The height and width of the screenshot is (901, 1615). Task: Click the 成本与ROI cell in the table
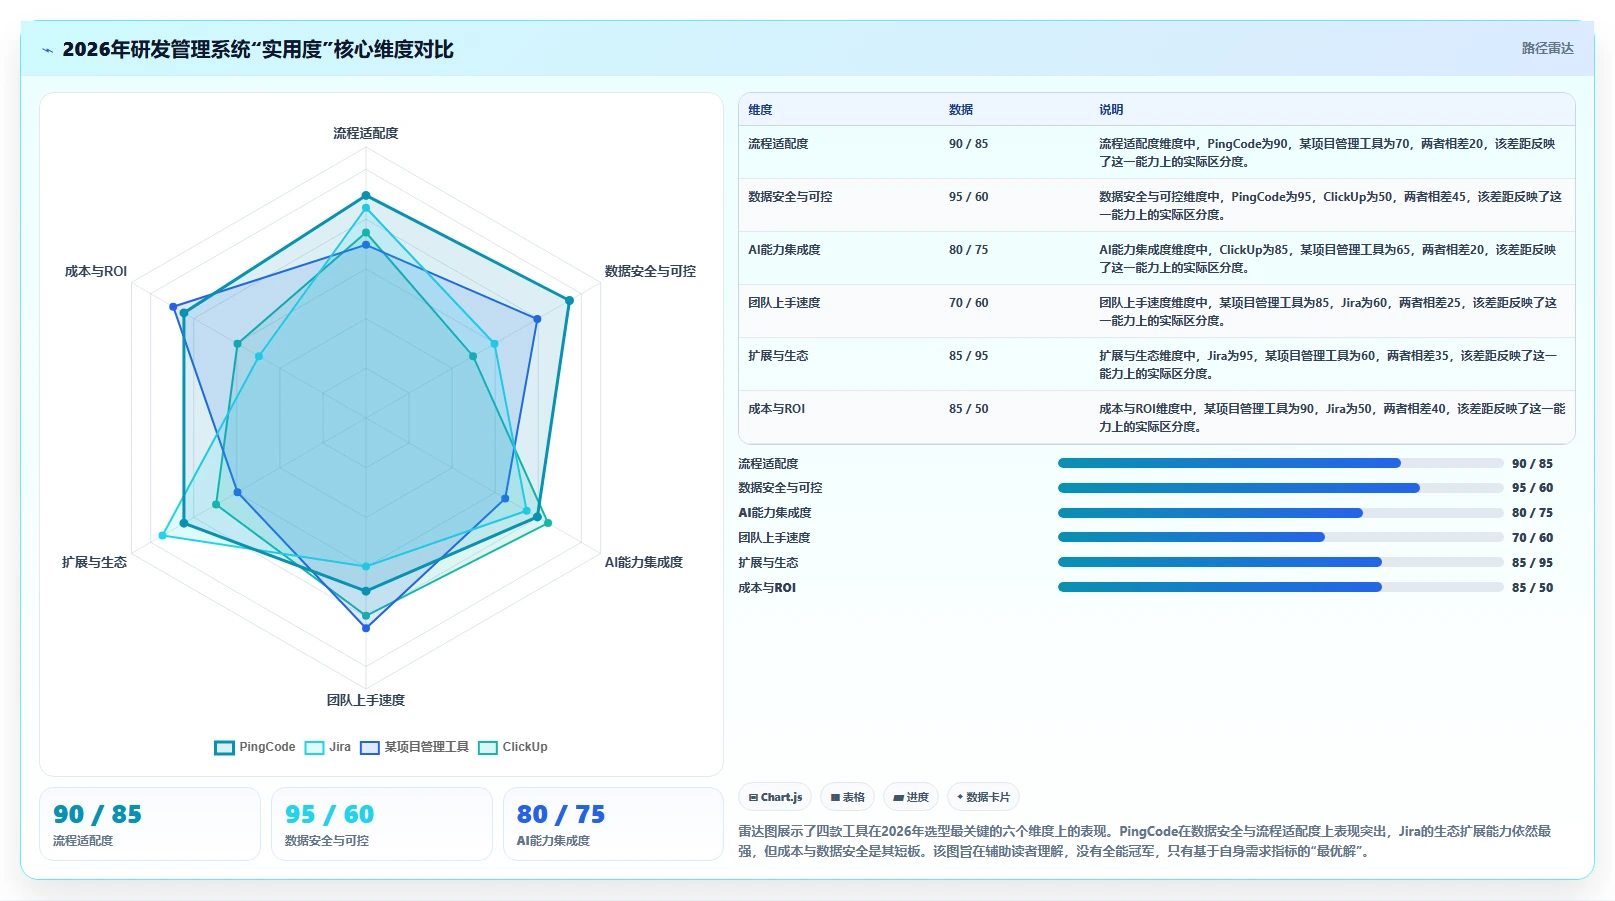point(776,409)
